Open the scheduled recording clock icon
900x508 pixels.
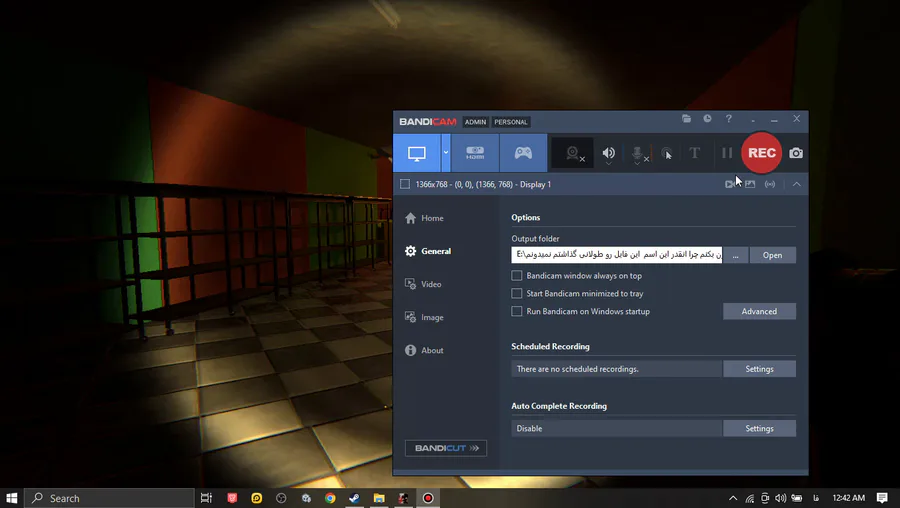pos(708,118)
